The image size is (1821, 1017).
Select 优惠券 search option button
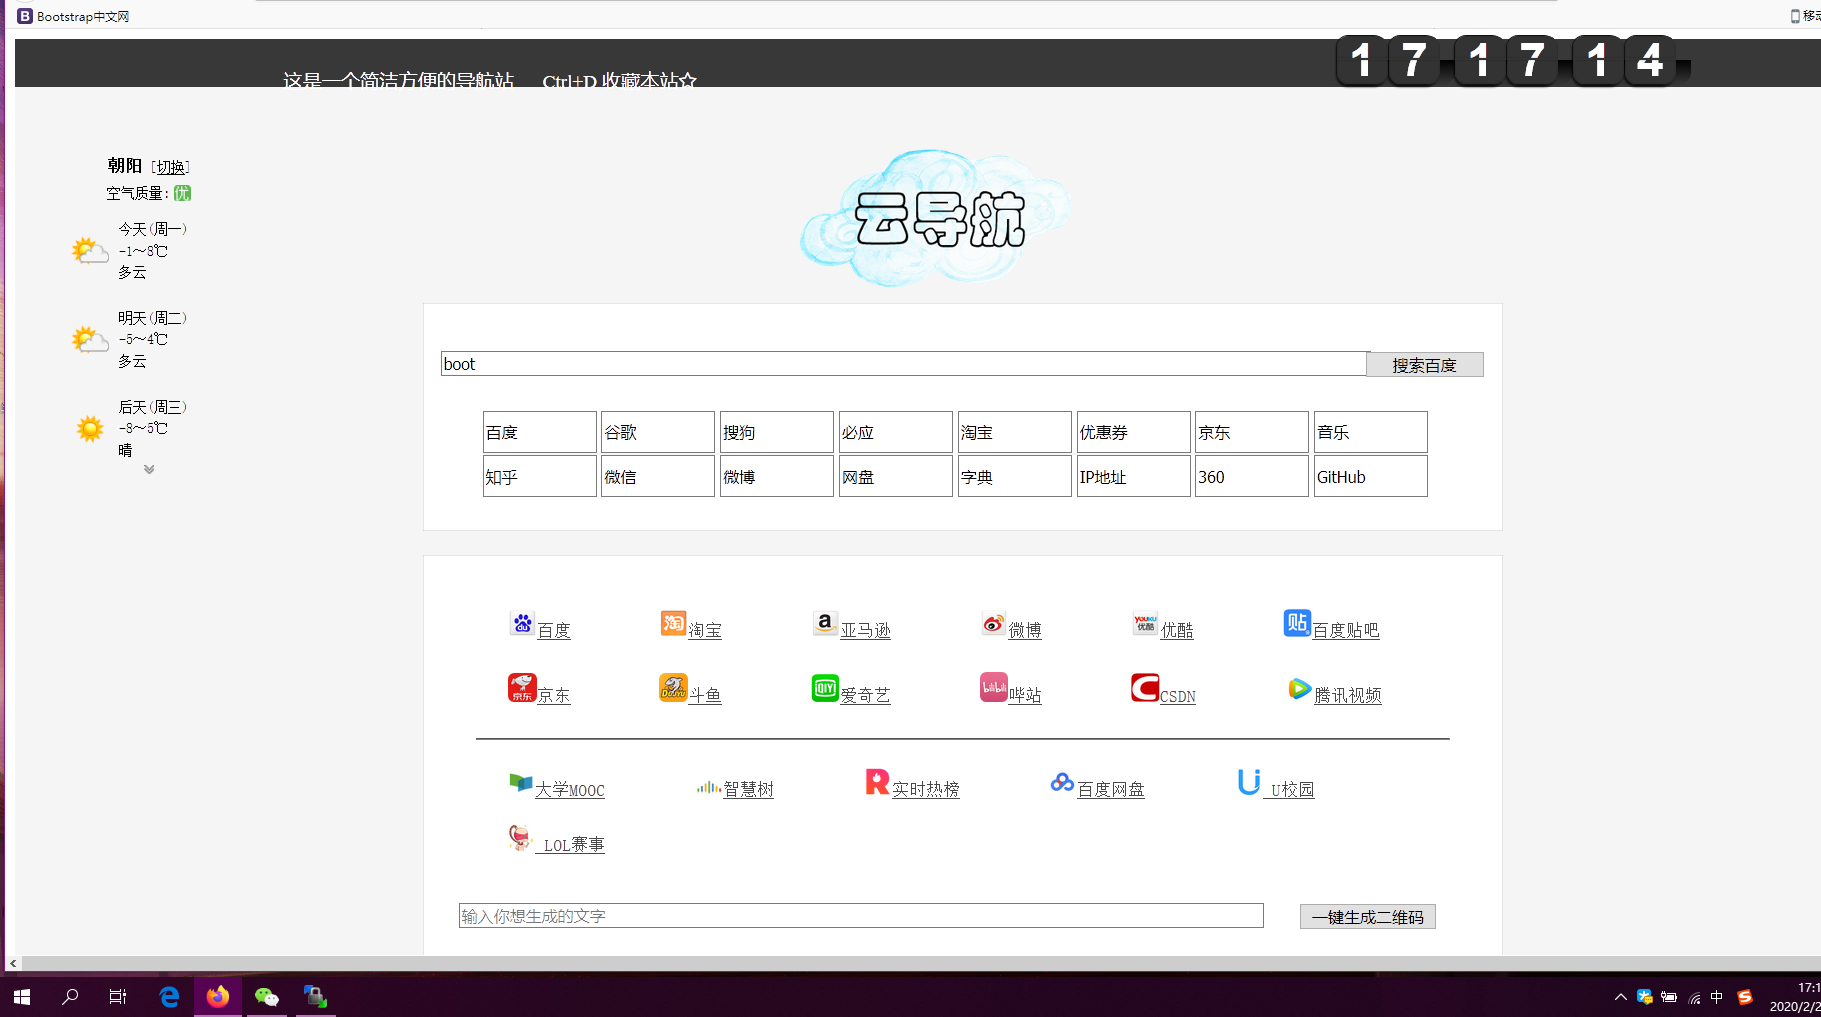(1134, 432)
